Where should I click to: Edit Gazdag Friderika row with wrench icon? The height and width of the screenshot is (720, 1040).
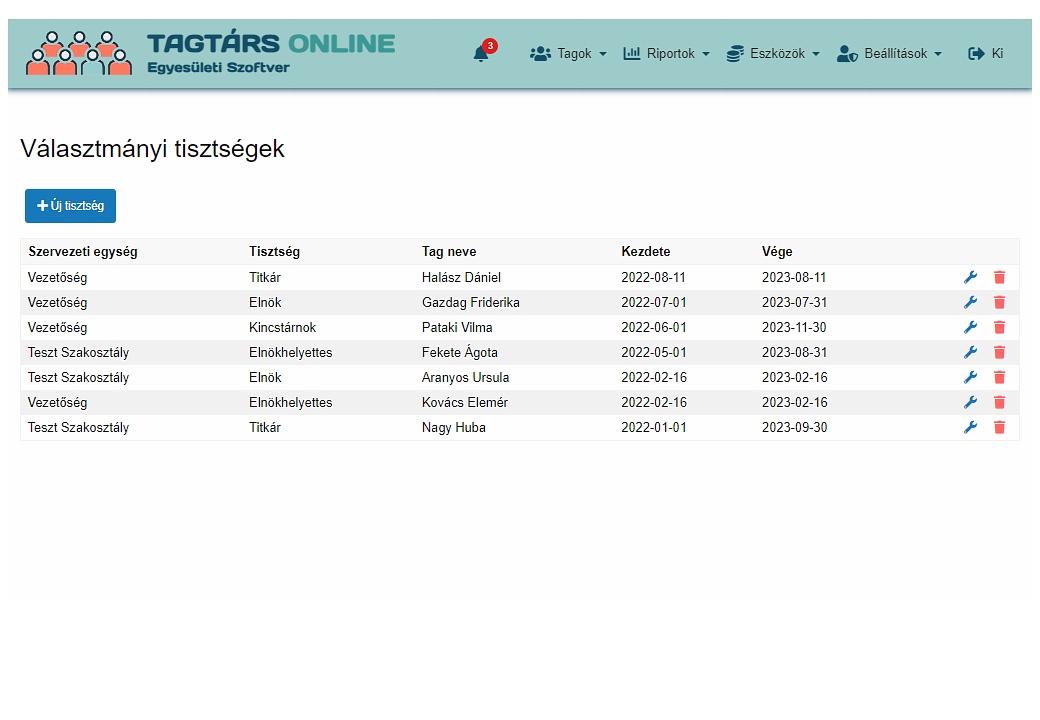pyautogui.click(x=970, y=302)
